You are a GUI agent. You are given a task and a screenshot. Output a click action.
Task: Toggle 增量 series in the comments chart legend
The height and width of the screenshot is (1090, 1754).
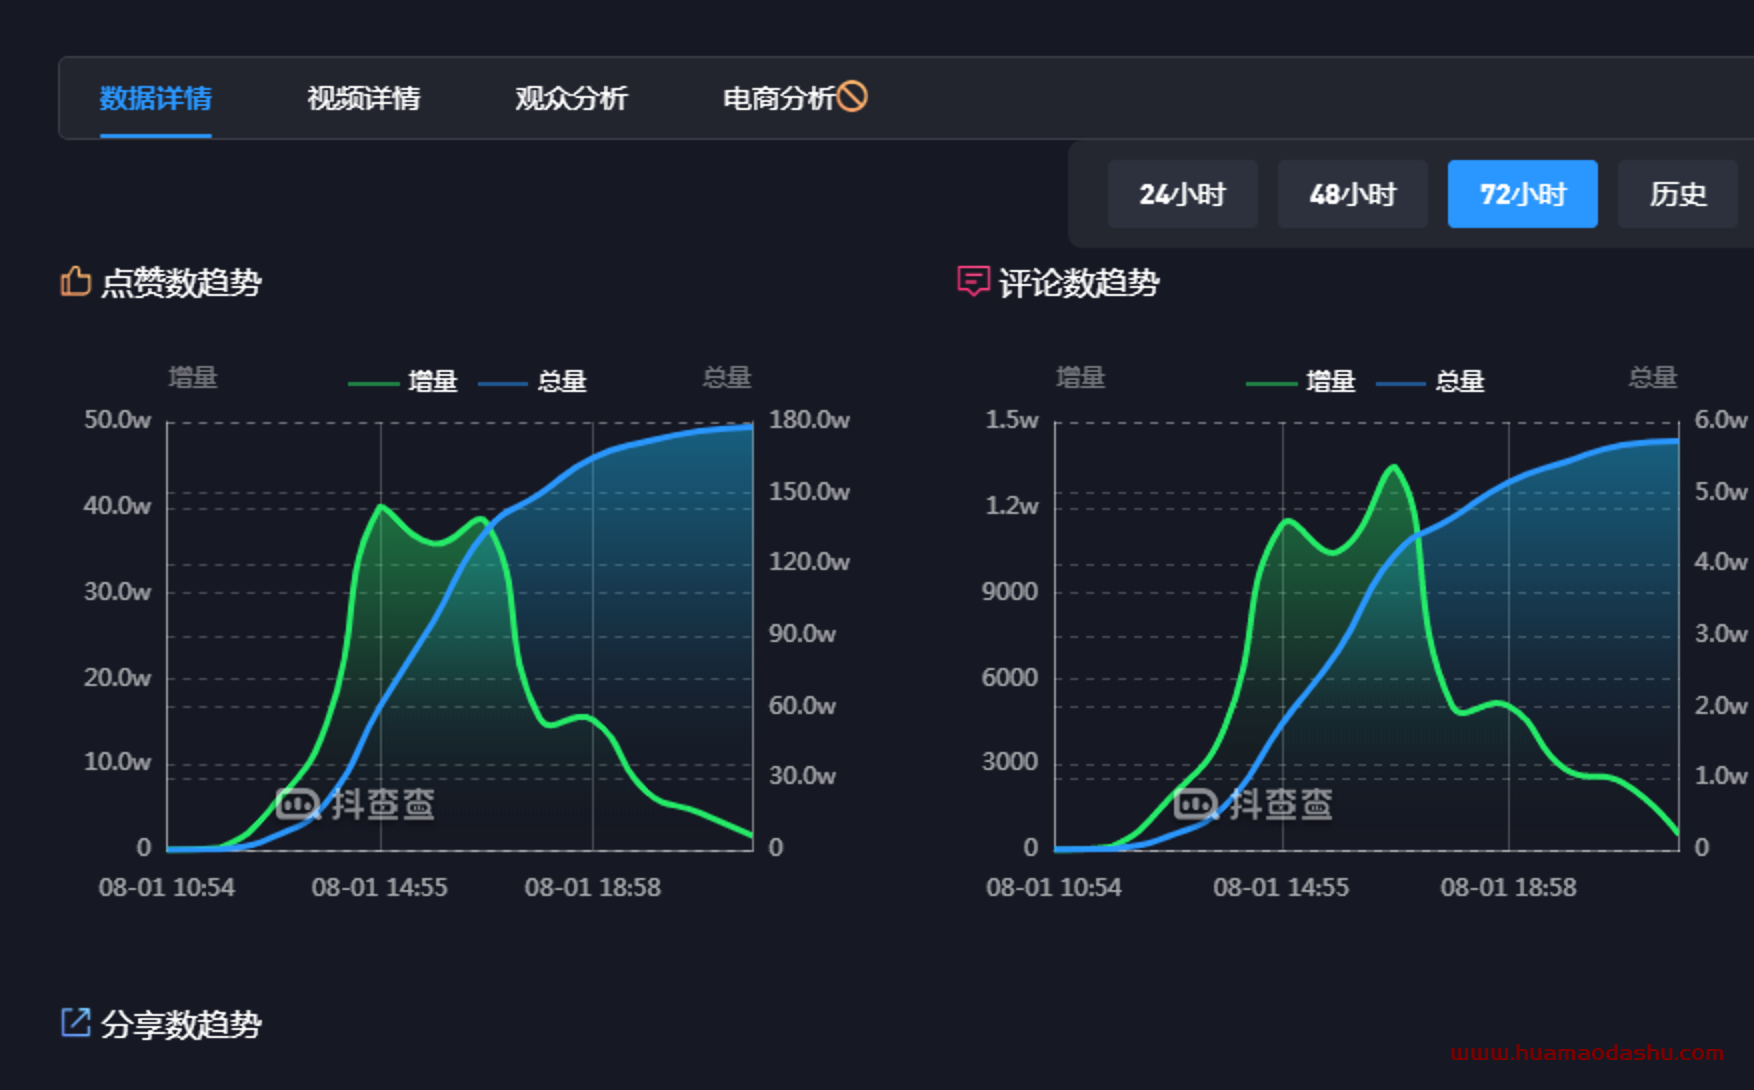click(1301, 381)
